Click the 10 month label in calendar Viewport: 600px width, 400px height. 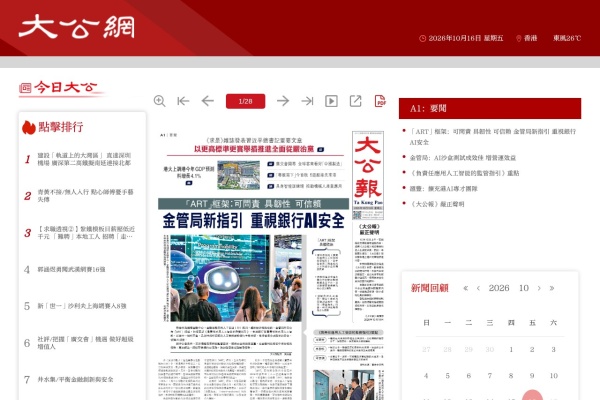(x=524, y=288)
